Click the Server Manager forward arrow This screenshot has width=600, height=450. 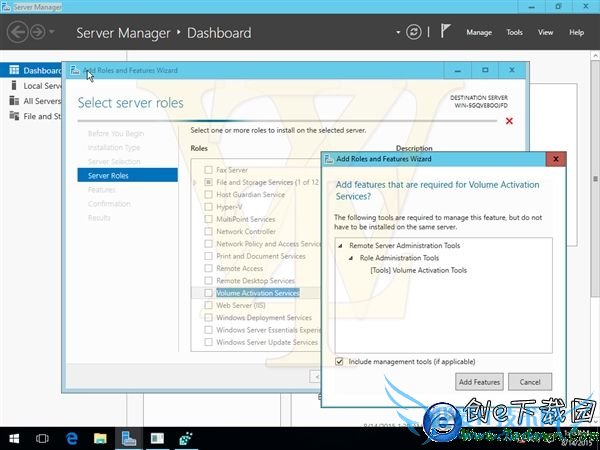click(38, 32)
